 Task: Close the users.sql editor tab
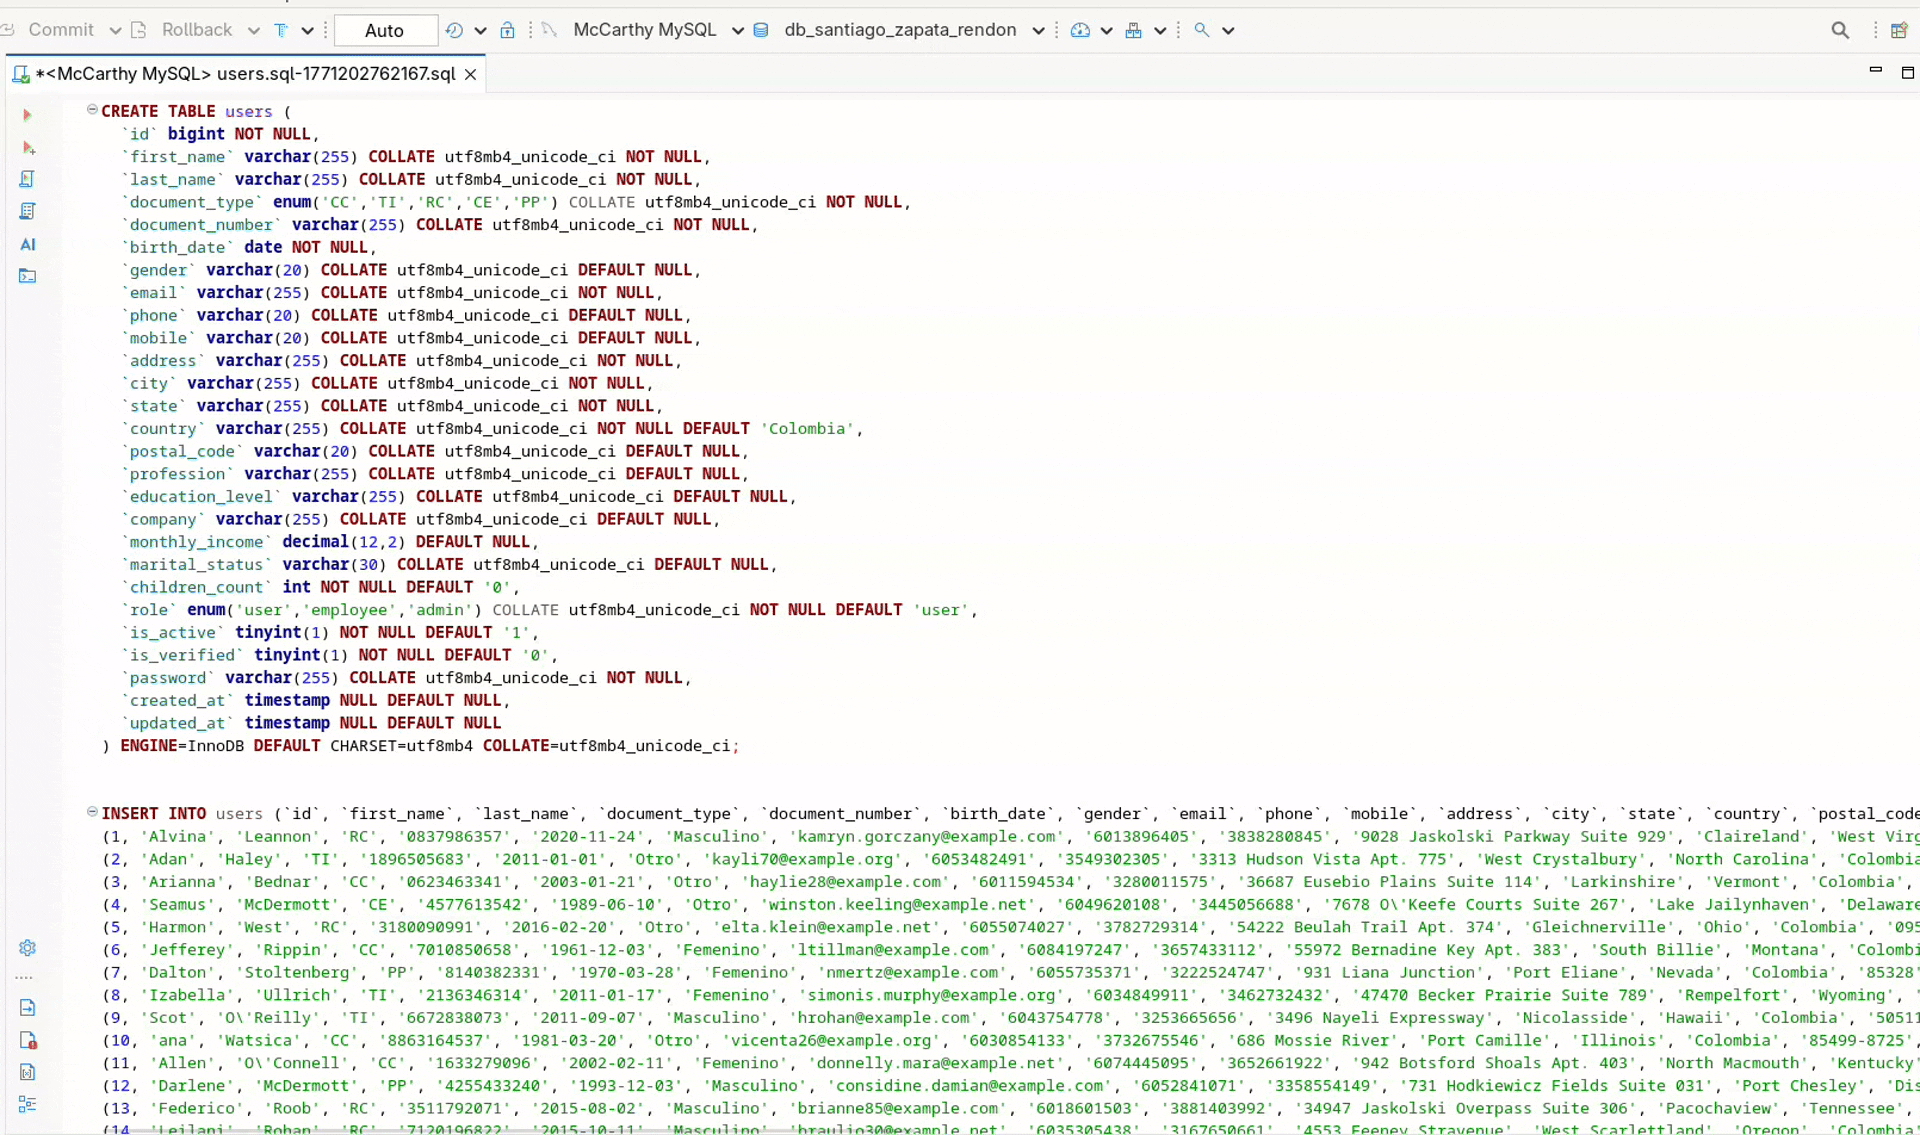(470, 74)
